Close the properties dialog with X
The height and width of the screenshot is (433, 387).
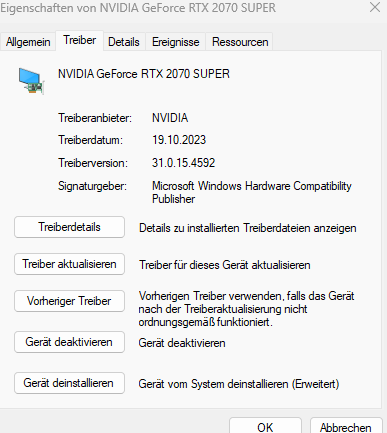[x=375, y=7]
